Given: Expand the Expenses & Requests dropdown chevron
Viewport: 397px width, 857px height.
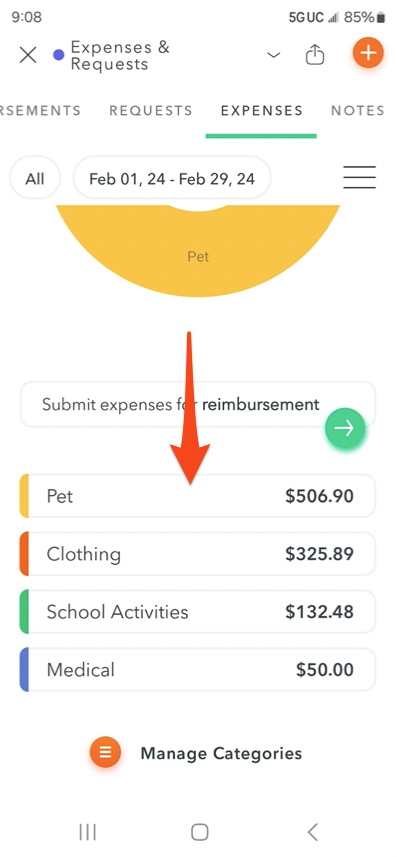Looking at the screenshot, I should (x=273, y=55).
